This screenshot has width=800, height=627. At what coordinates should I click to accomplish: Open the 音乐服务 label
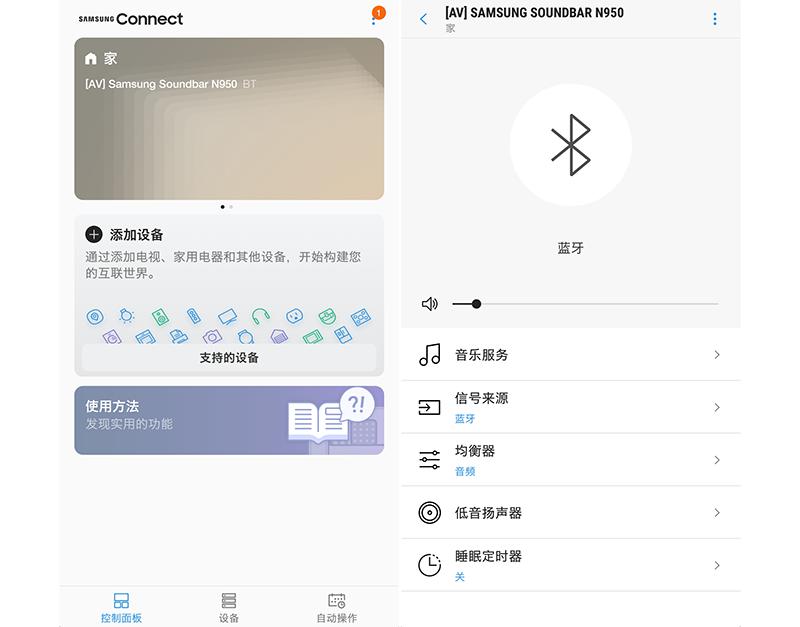(x=482, y=355)
